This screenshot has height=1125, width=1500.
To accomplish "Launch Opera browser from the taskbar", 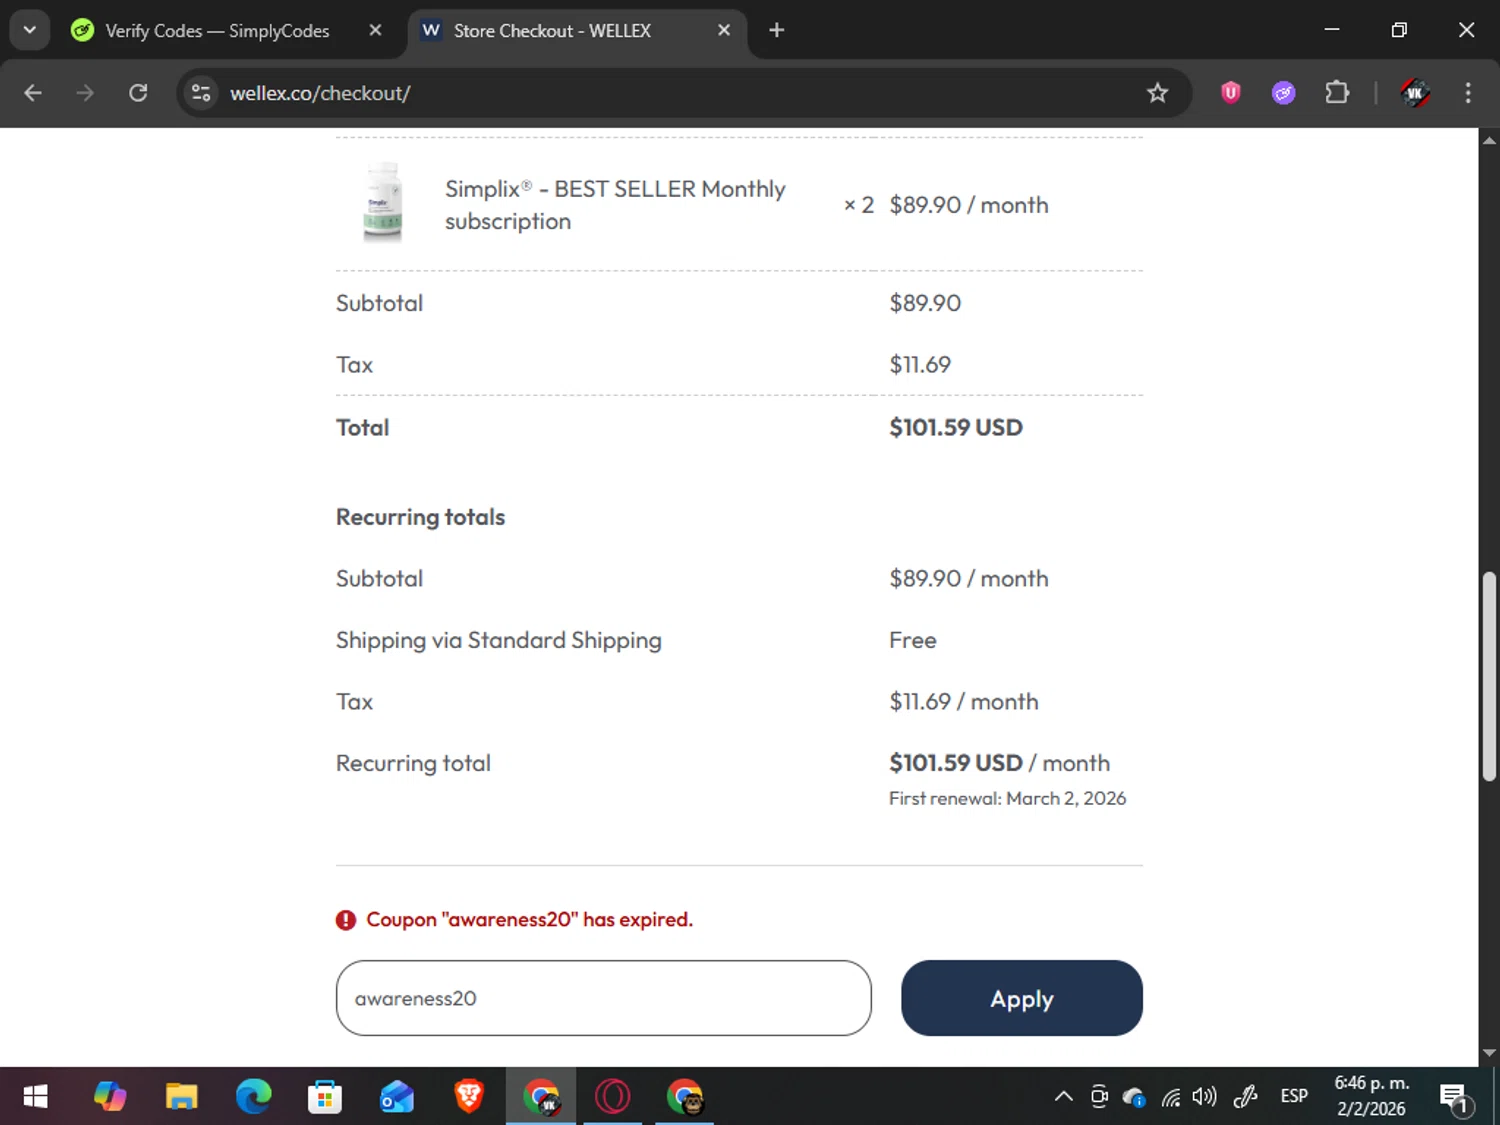I will pos(613,1097).
